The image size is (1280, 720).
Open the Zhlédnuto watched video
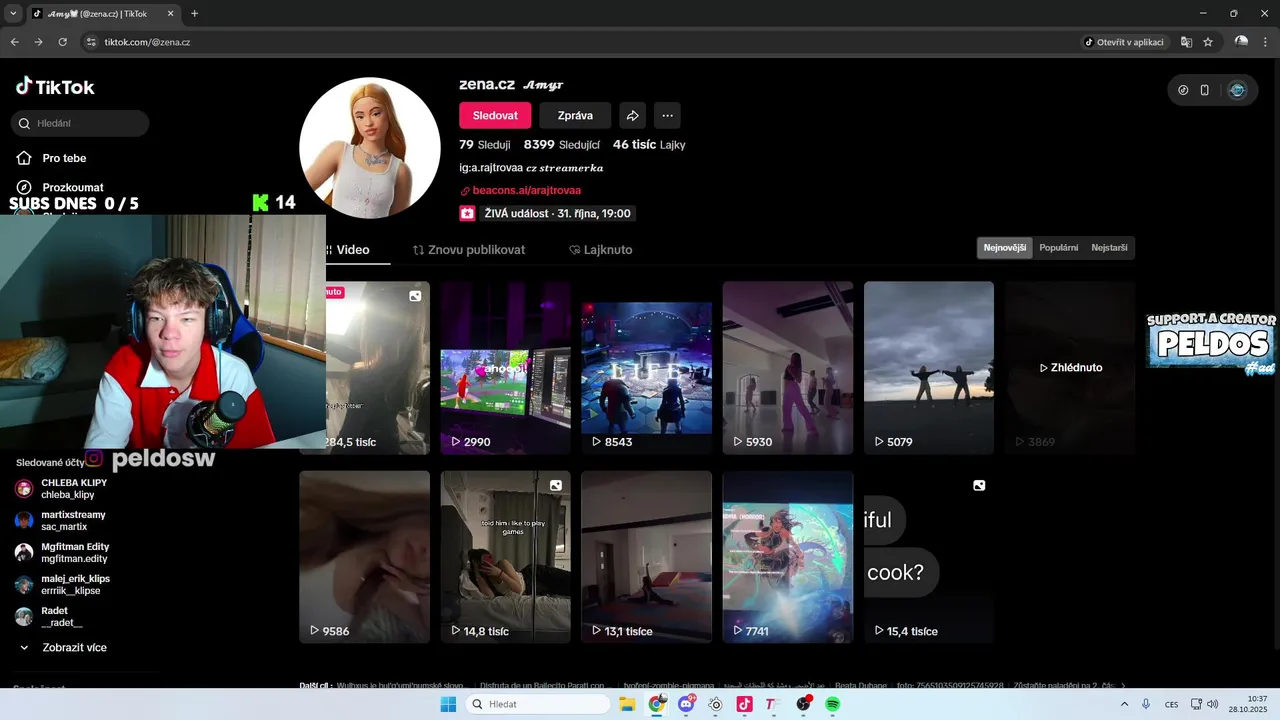pyautogui.click(x=1070, y=368)
